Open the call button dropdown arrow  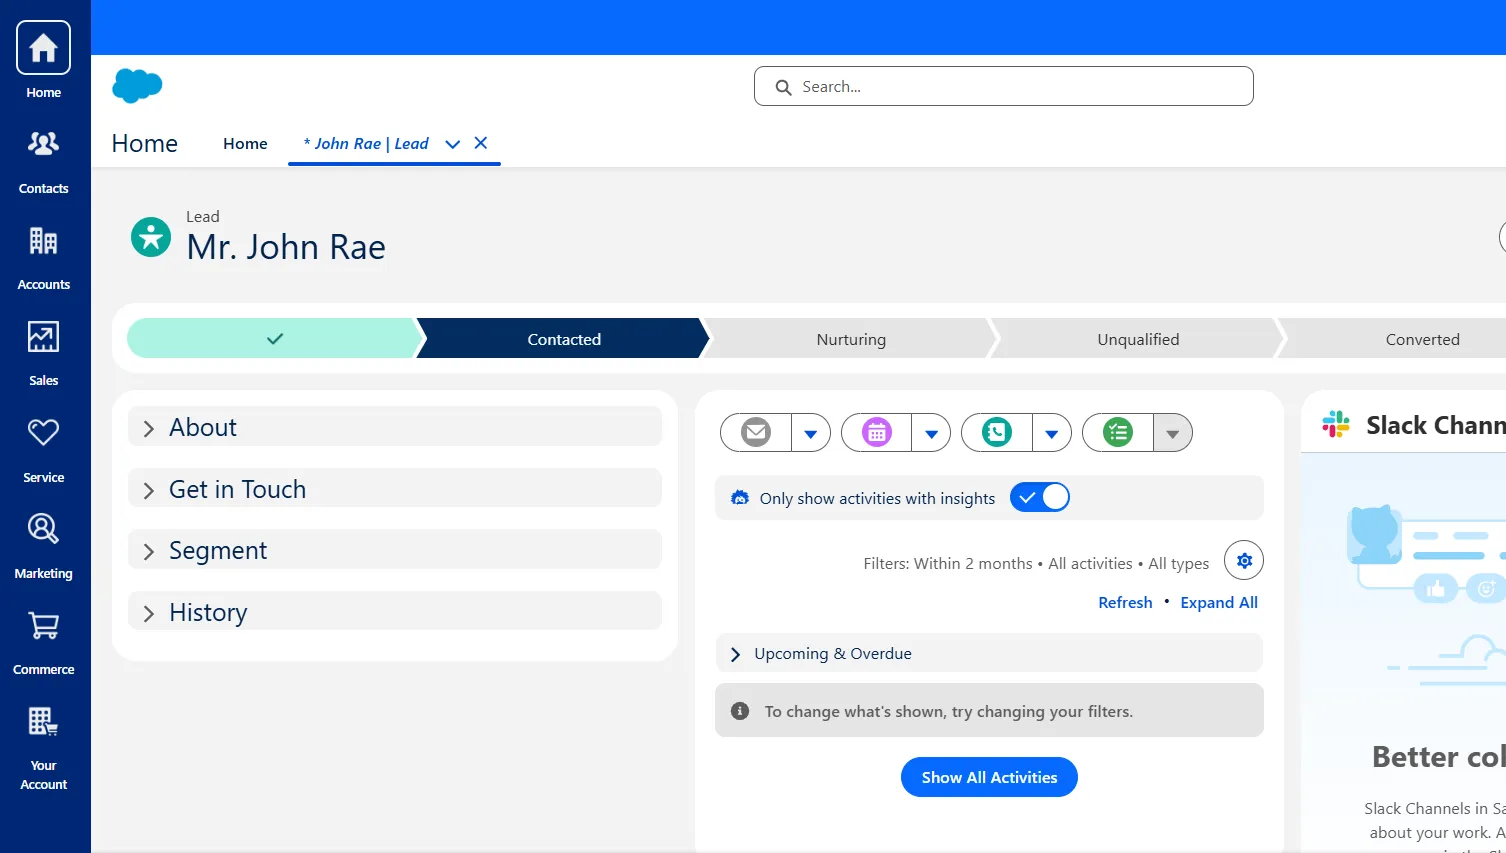click(1052, 433)
